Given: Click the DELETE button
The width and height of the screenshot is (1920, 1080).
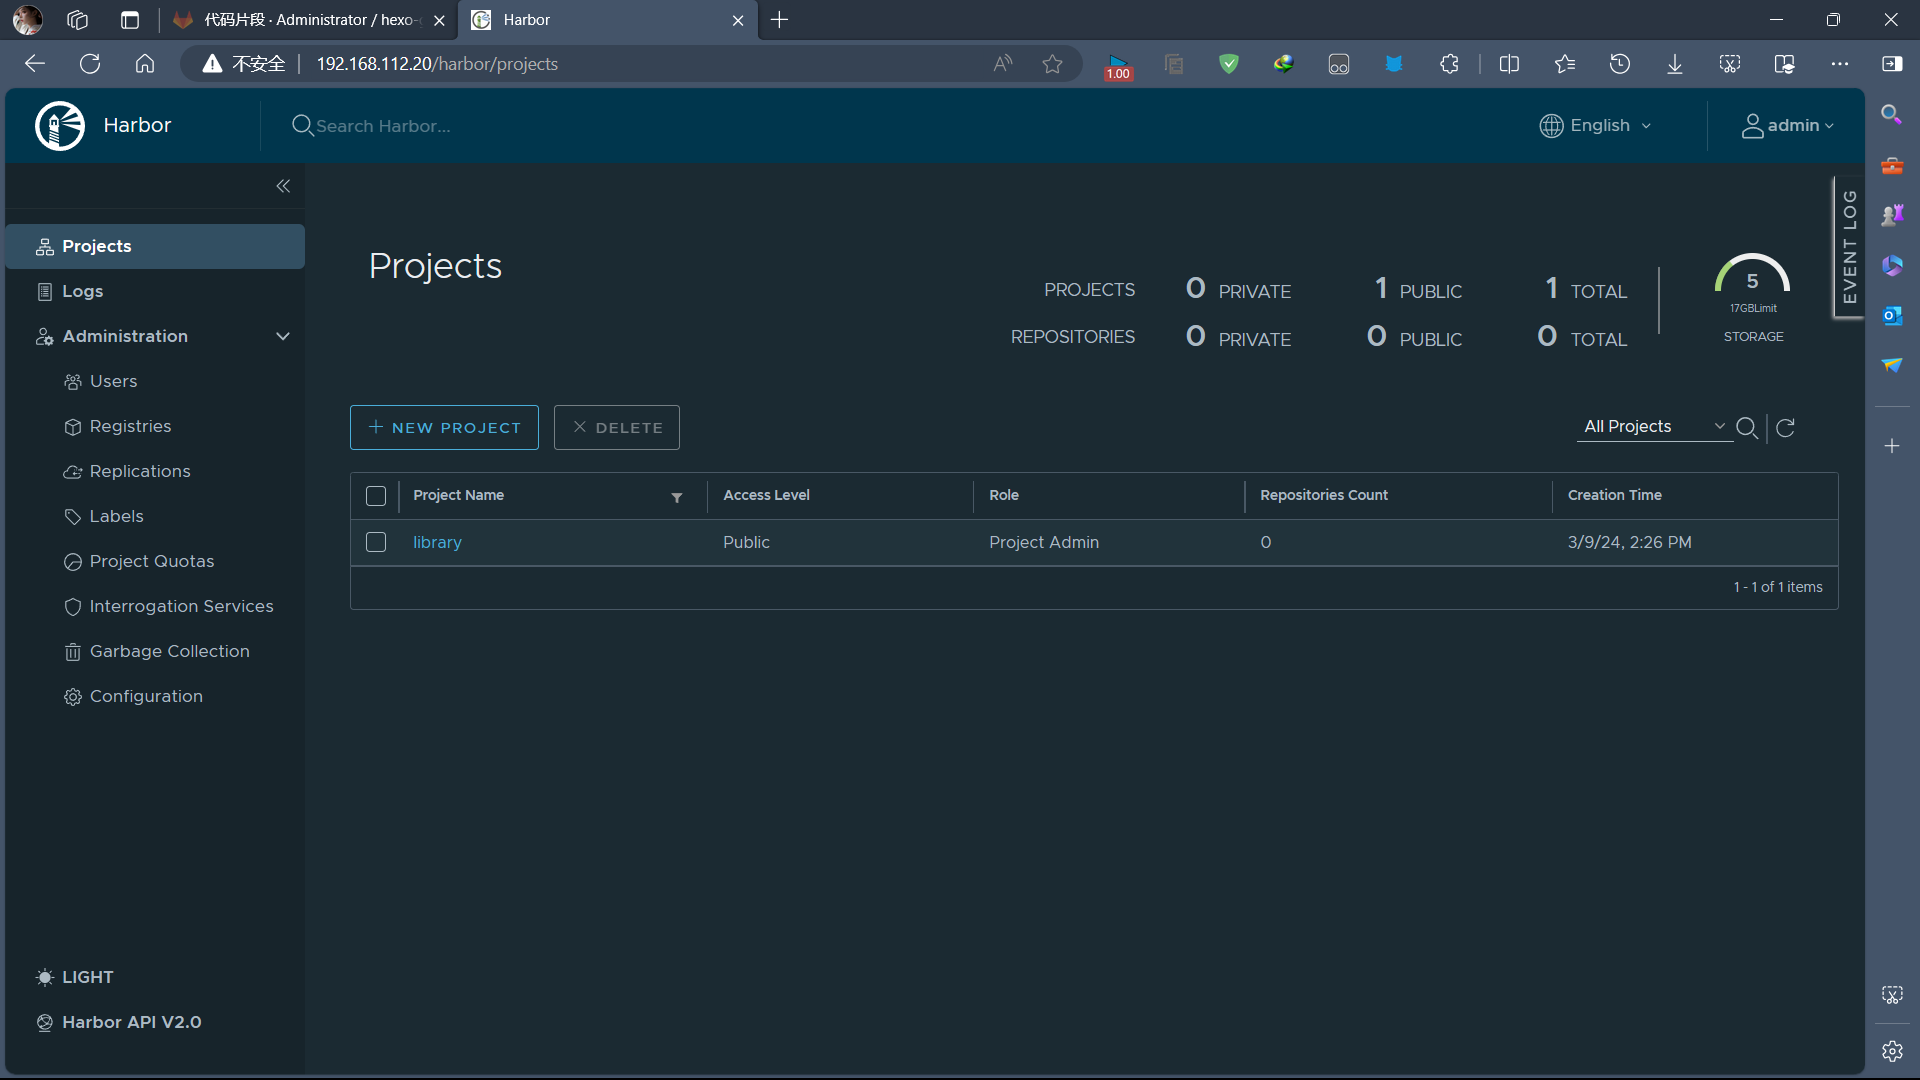Looking at the screenshot, I should click(x=617, y=428).
